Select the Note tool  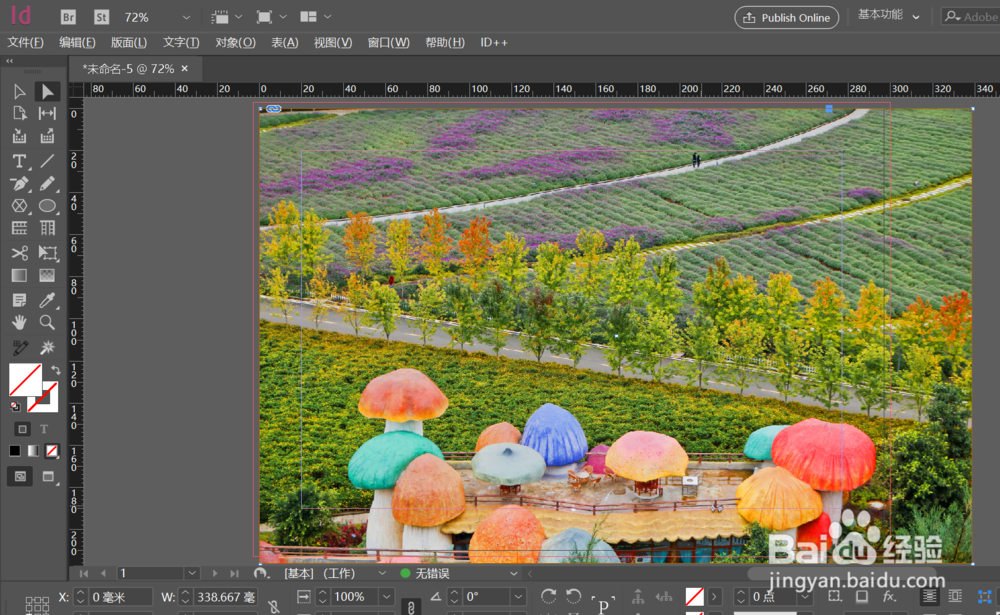[19, 300]
